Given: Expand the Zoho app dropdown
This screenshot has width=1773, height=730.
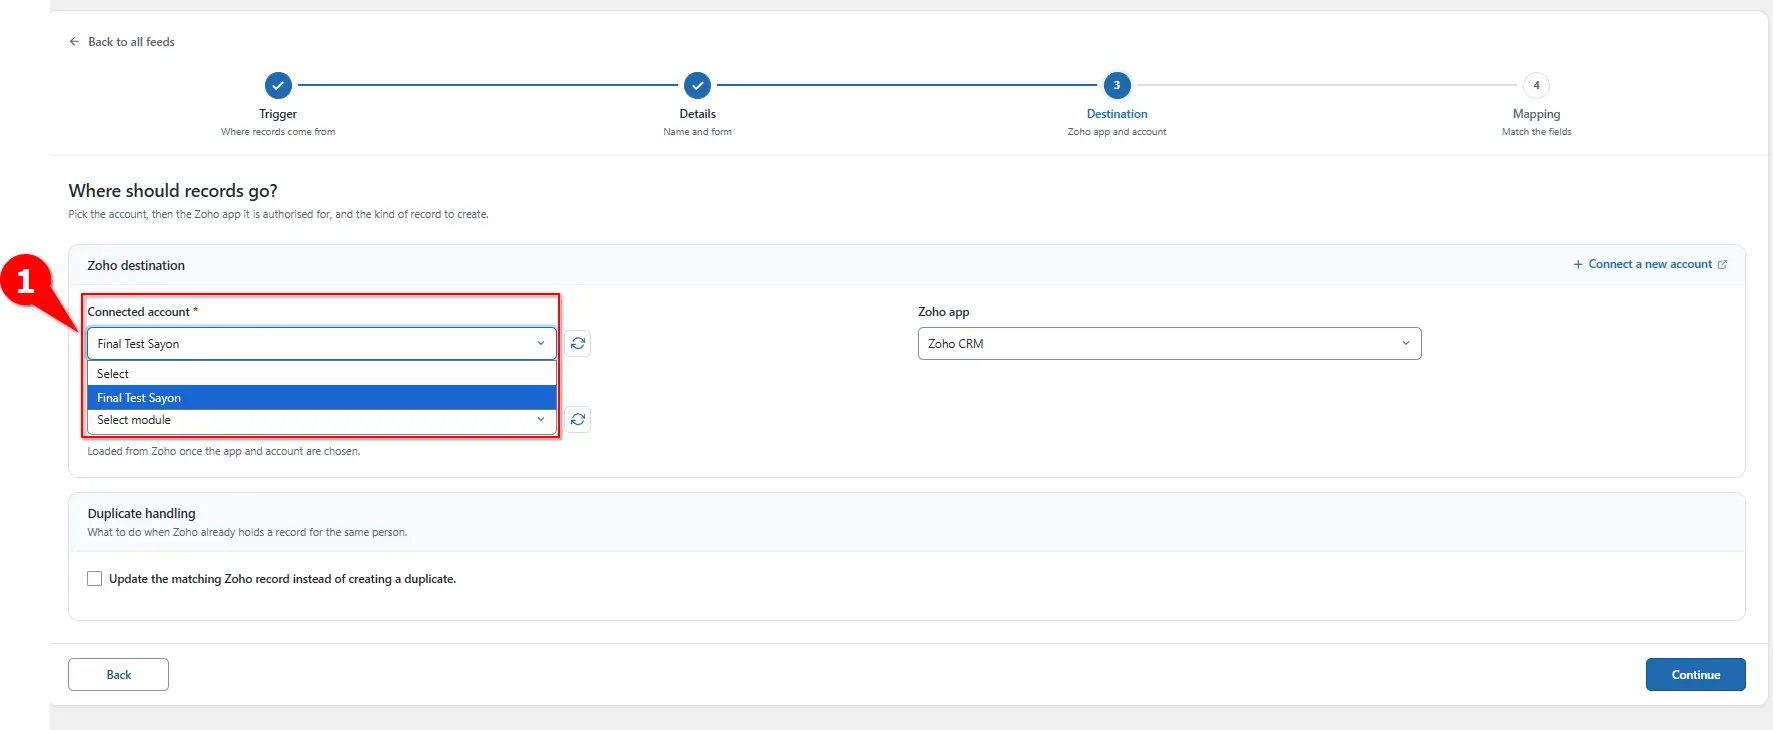Looking at the screenshot, I should click(x=1169, y=343).
